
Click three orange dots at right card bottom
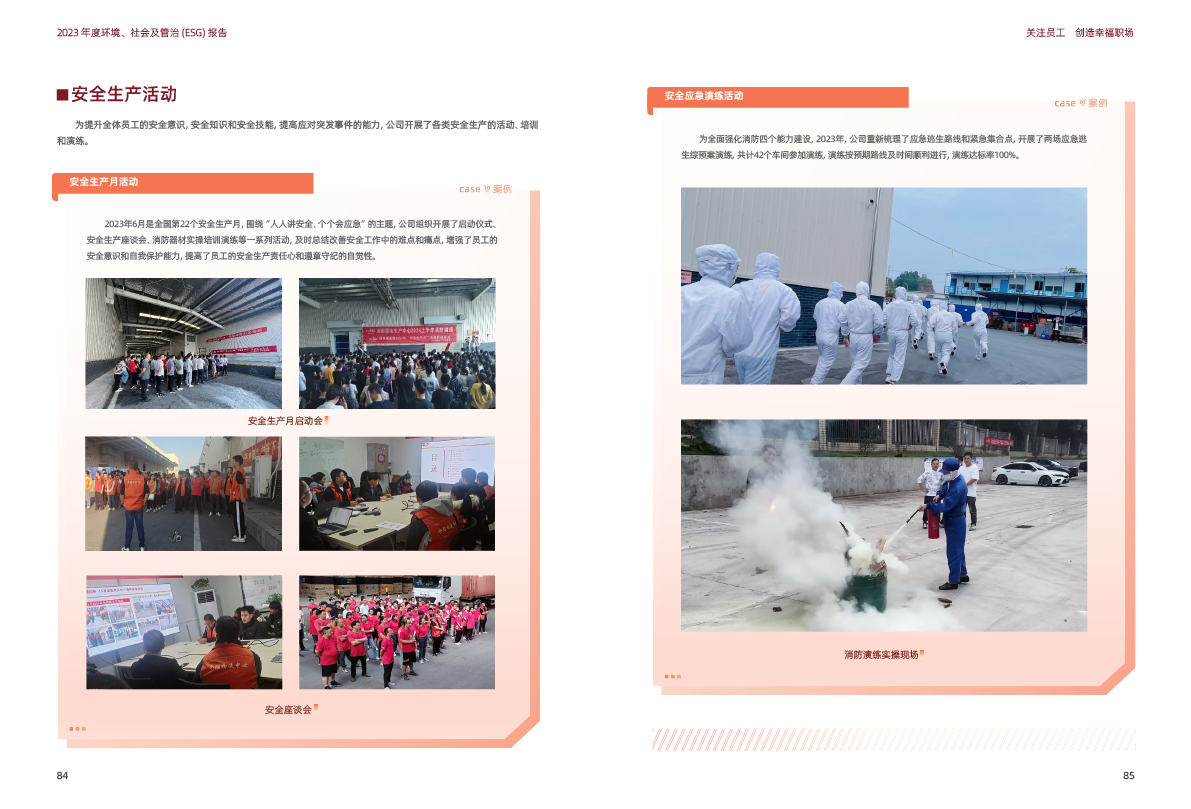(x=672, y=676)
